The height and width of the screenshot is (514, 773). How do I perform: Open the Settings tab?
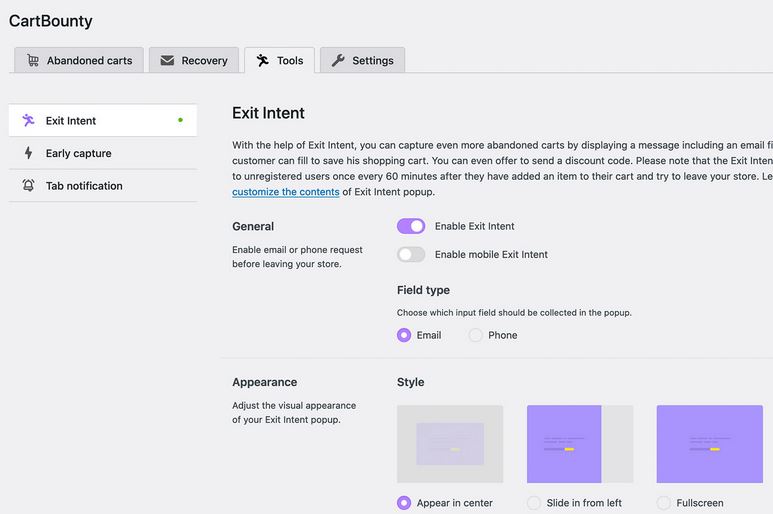coord(362,60)
